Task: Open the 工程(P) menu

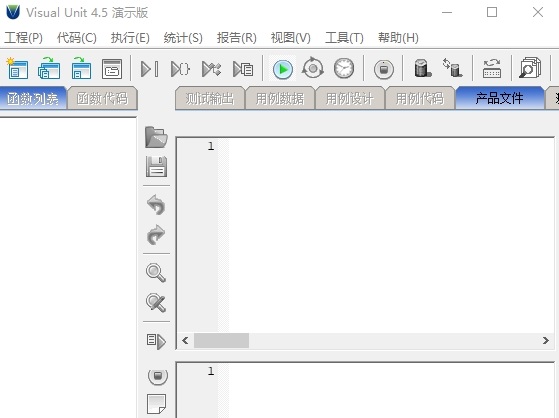Action: [x=24, y=37]
